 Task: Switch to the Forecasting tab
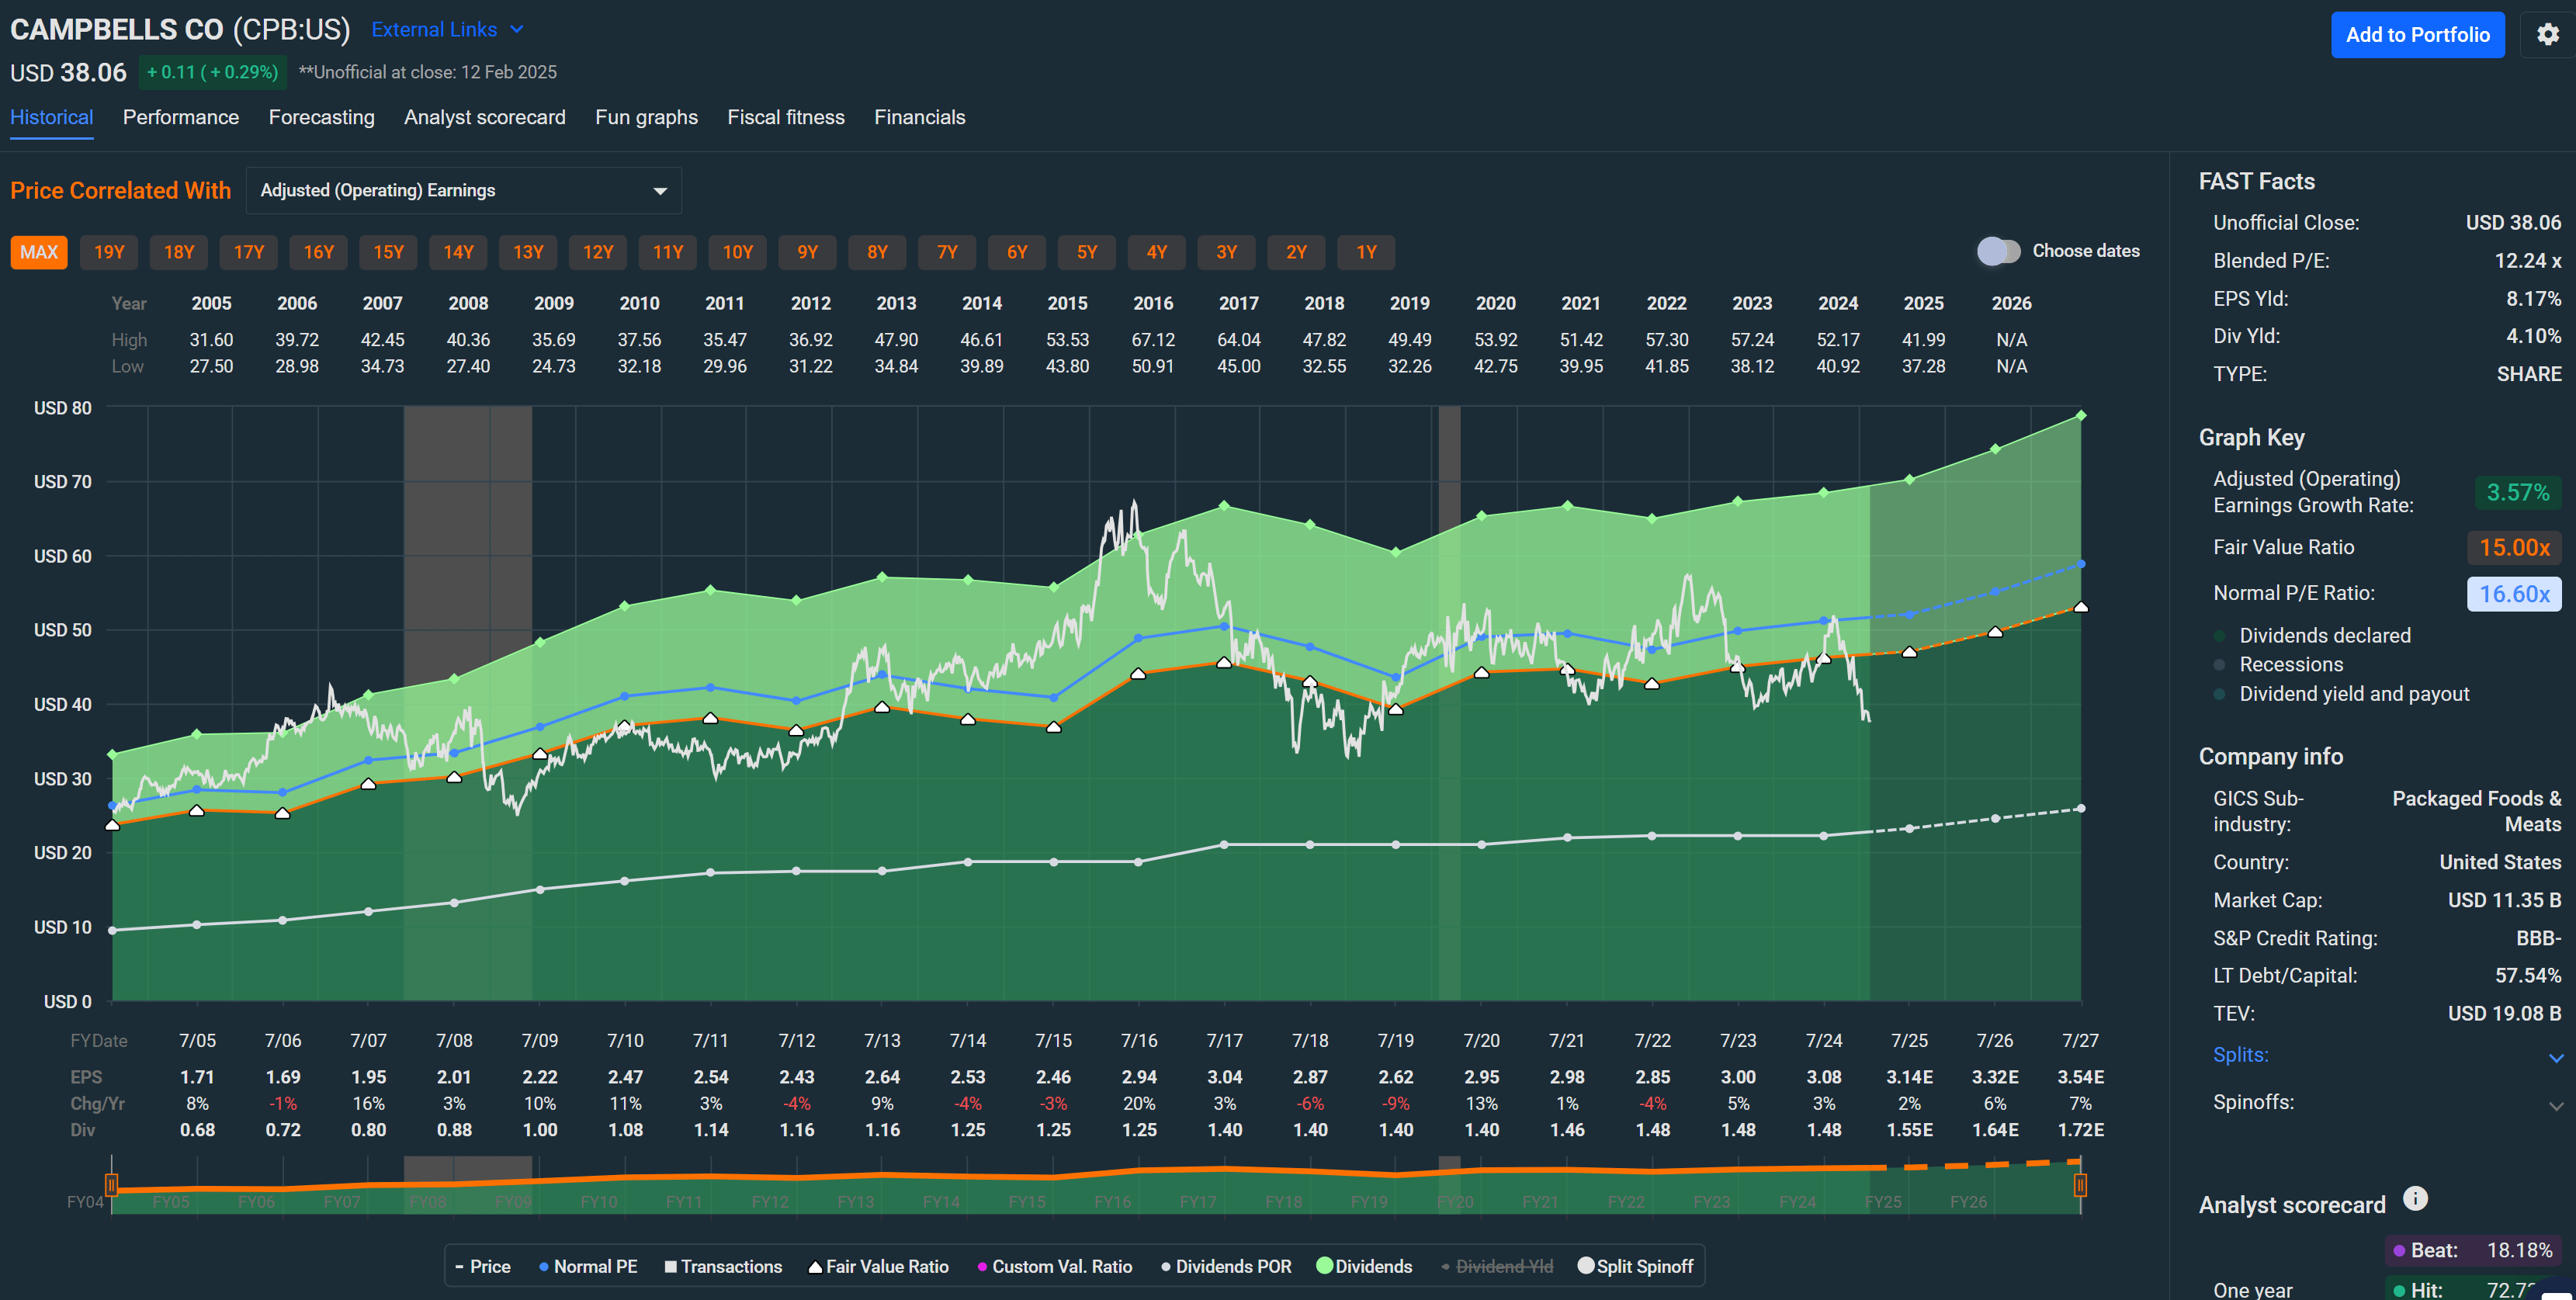click(321, 117)
